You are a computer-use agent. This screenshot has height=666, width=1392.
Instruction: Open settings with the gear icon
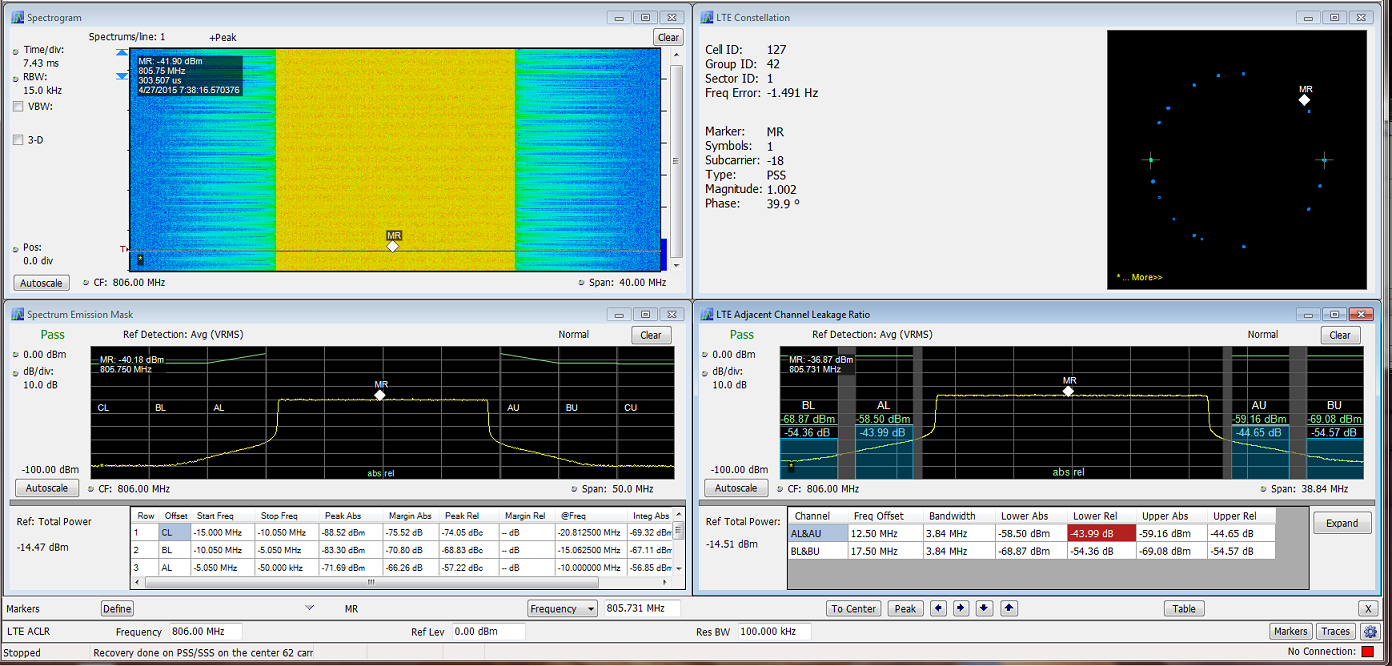[x=1370, y=631]
